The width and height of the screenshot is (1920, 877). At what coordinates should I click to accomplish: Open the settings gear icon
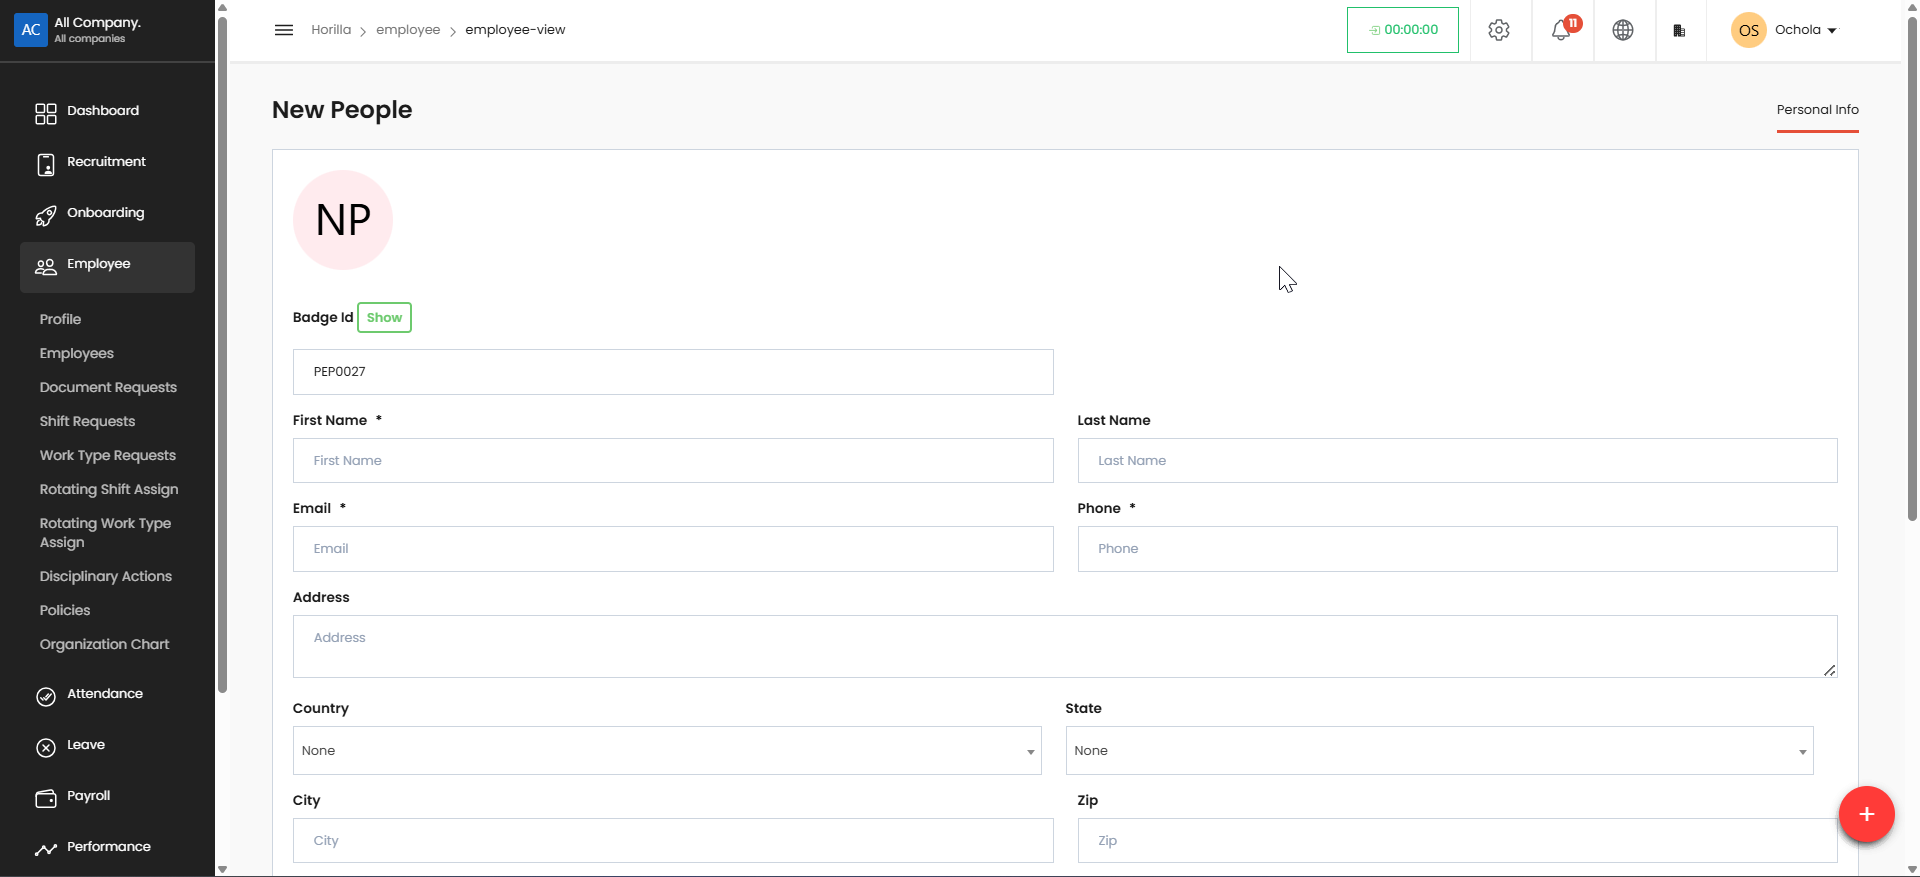pyautogui.click(x=1498, y=30)
